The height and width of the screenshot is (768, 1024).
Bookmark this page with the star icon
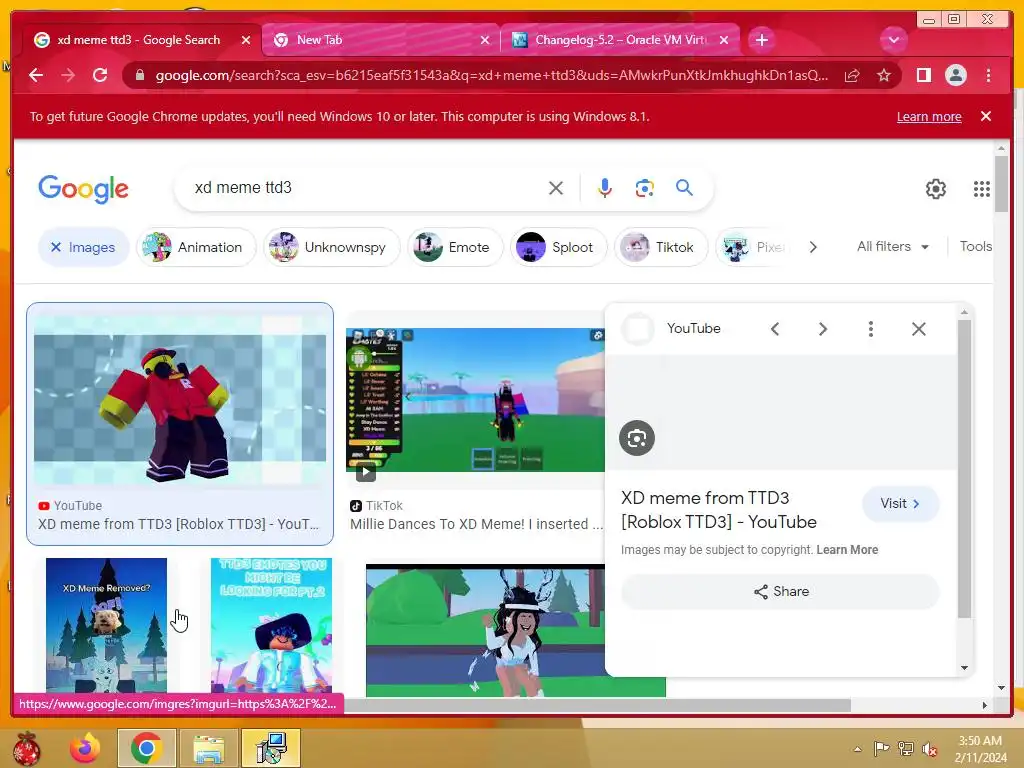pyautogui.click(x=884, y=76)
